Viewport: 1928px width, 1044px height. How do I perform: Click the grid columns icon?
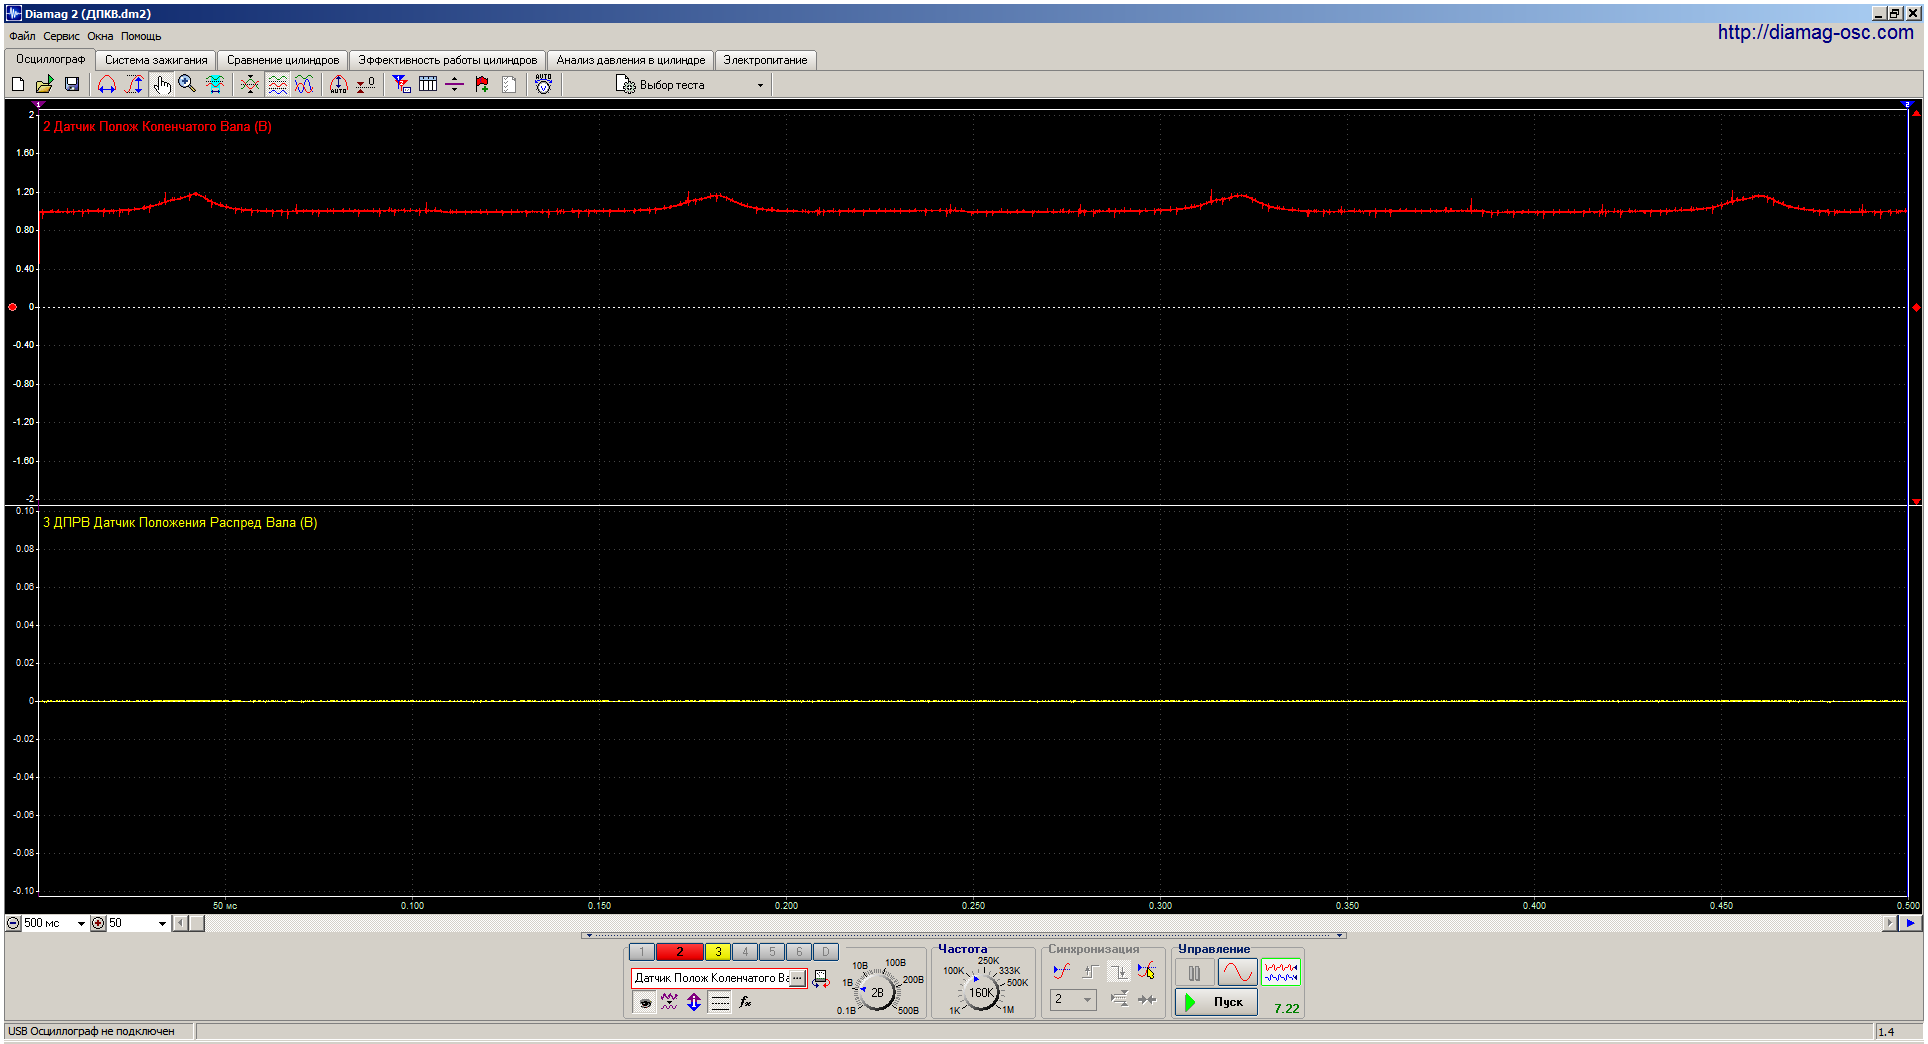click(x=428, y=85)
